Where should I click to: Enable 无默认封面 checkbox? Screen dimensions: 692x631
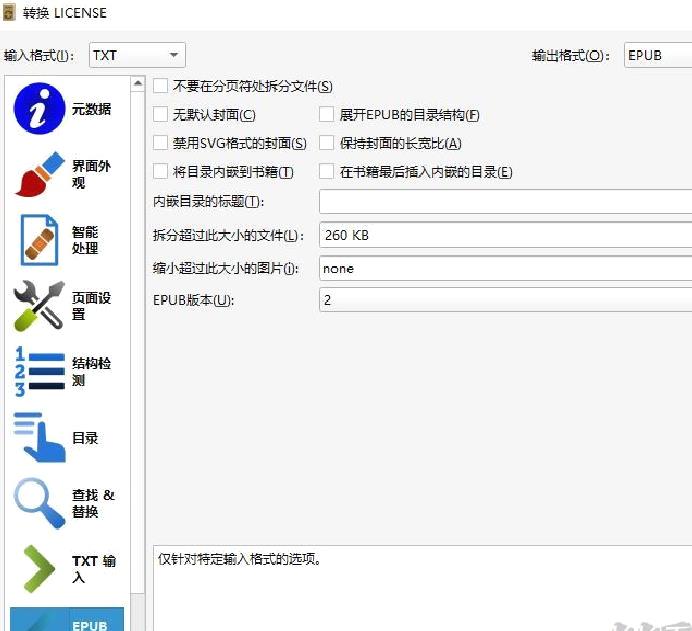160,114
